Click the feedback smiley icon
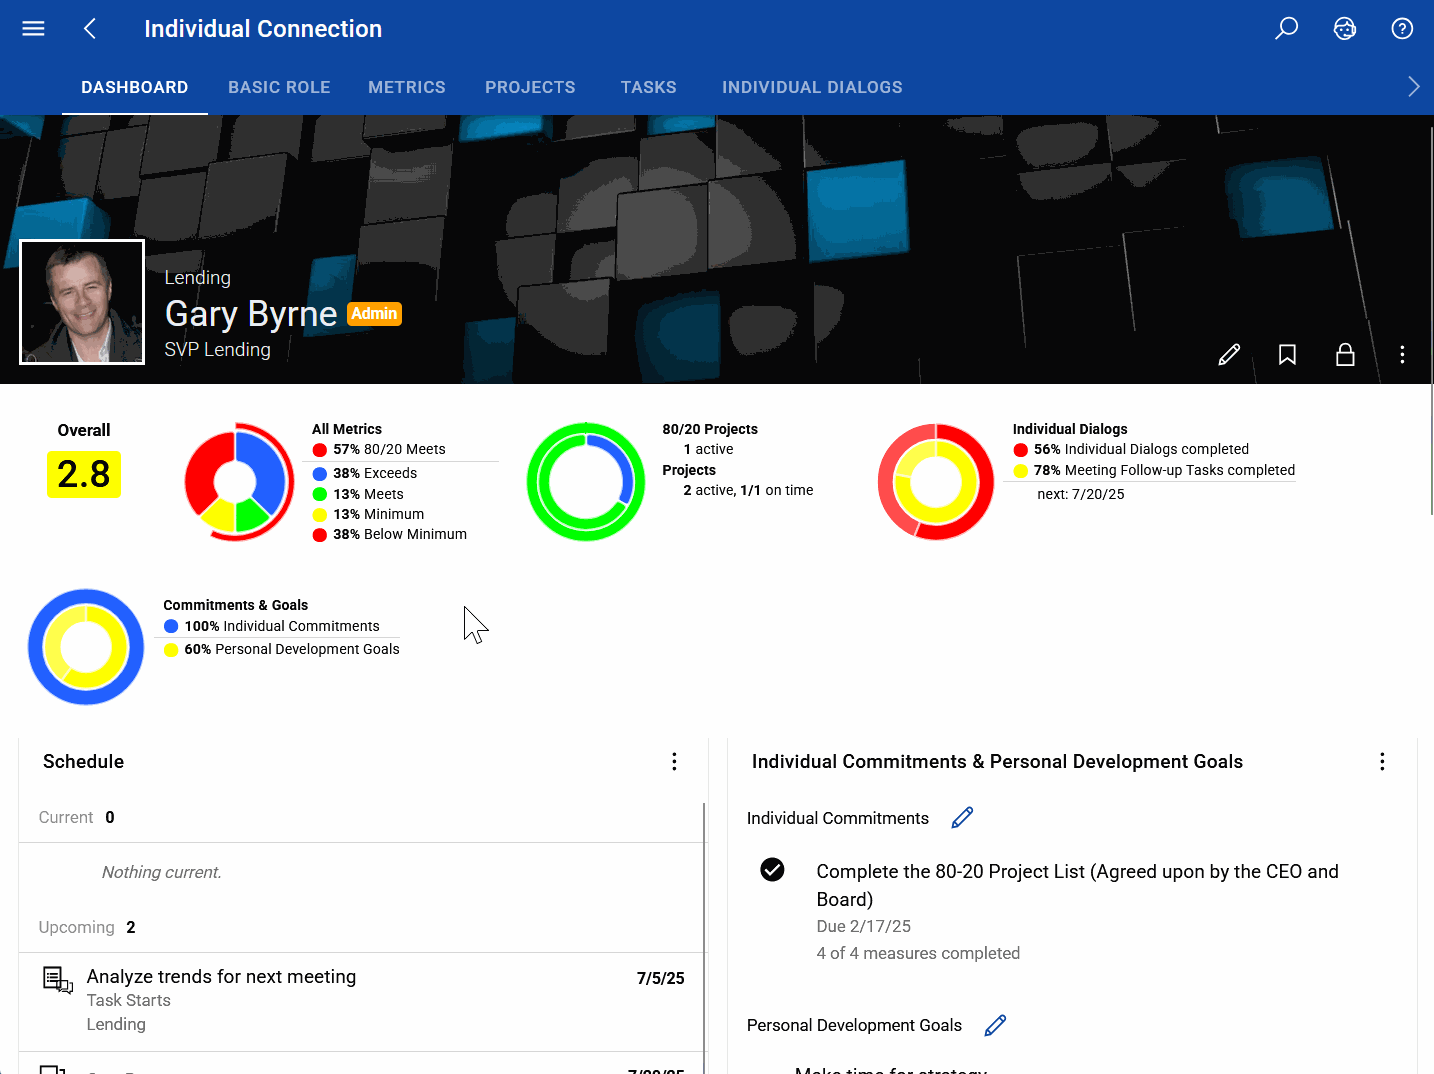The height and width of the screenshot is (1074, 1434). click(1345, 28)
